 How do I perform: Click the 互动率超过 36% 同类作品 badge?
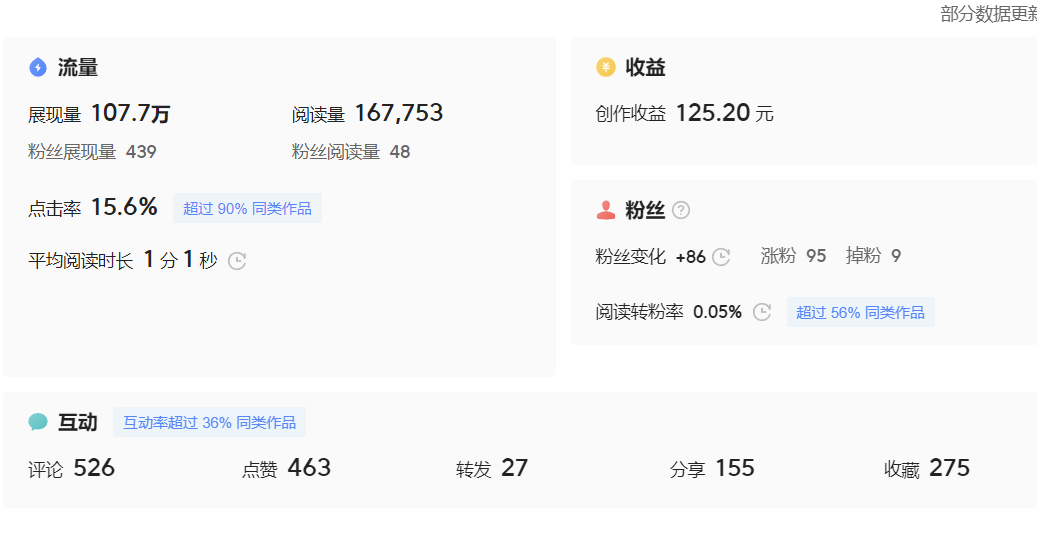tap(209, 422)
